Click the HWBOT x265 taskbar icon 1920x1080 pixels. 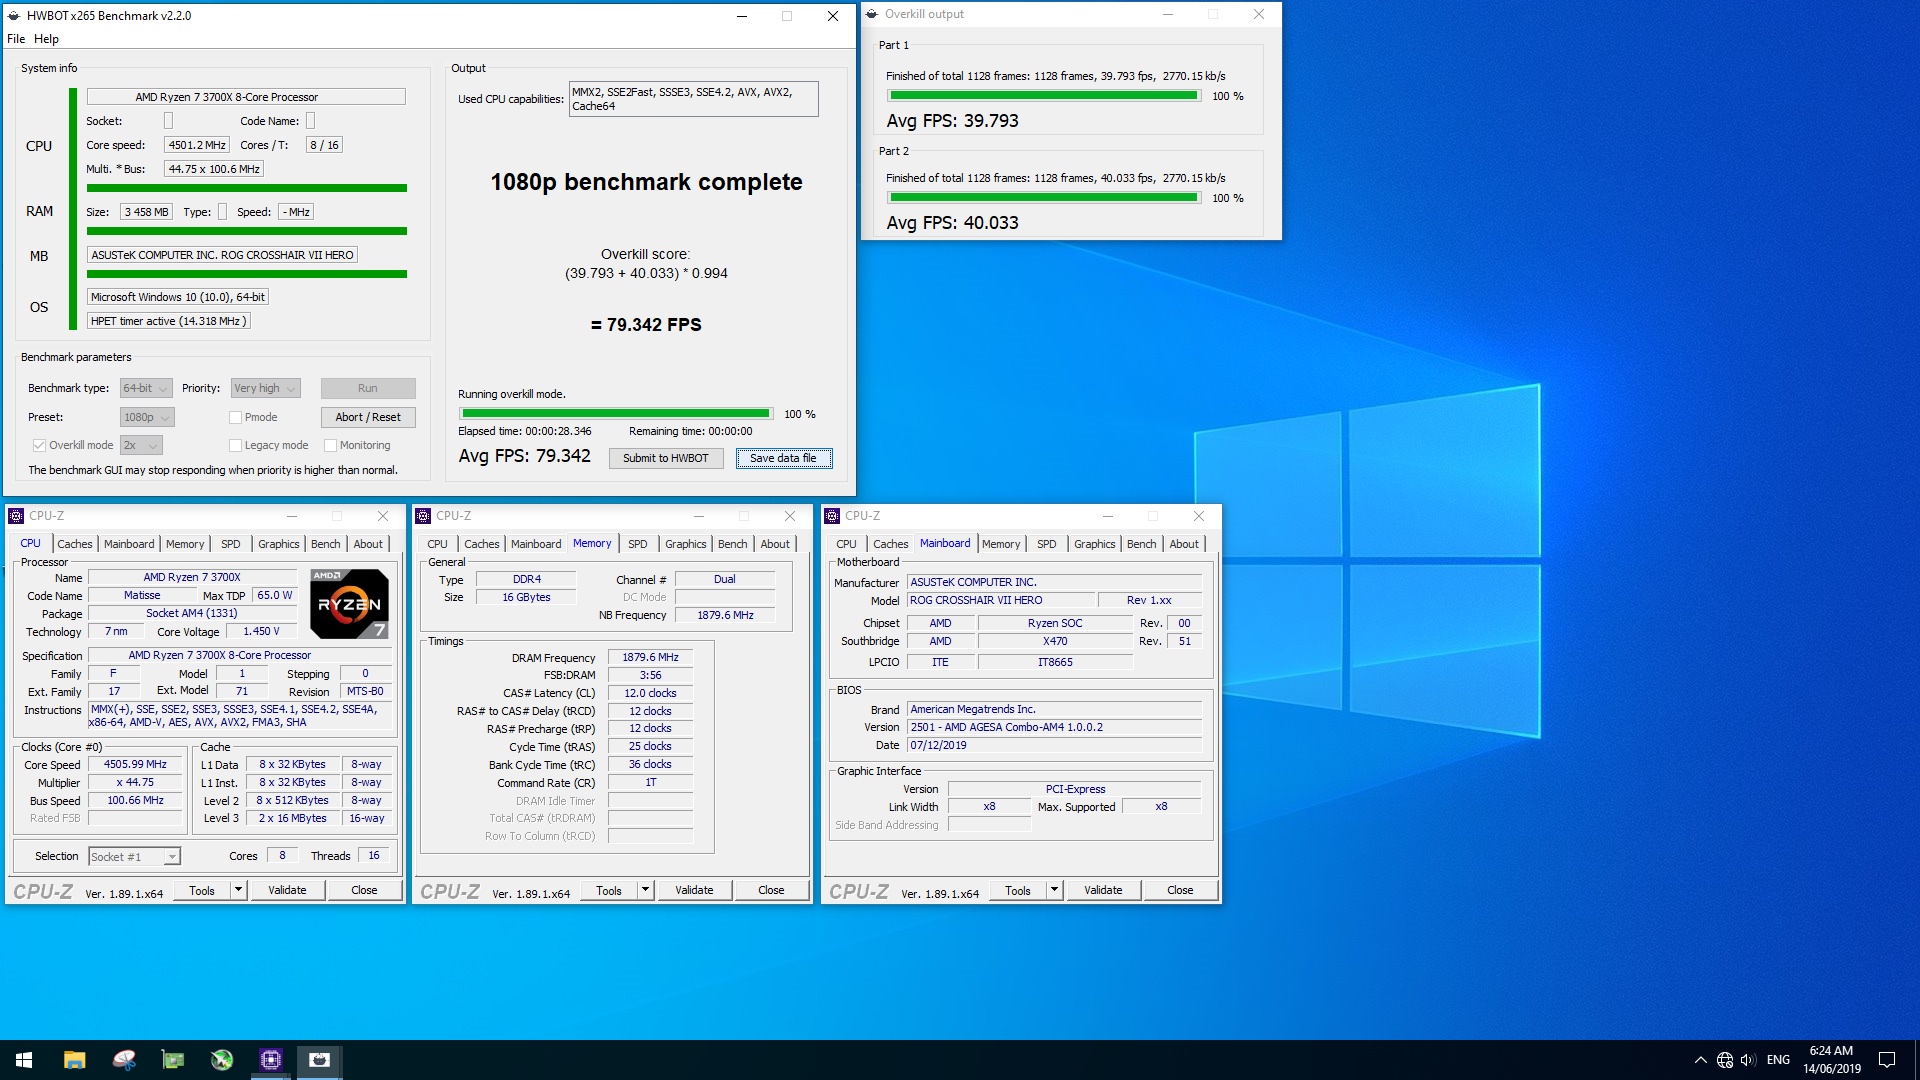pos(319,1060)
